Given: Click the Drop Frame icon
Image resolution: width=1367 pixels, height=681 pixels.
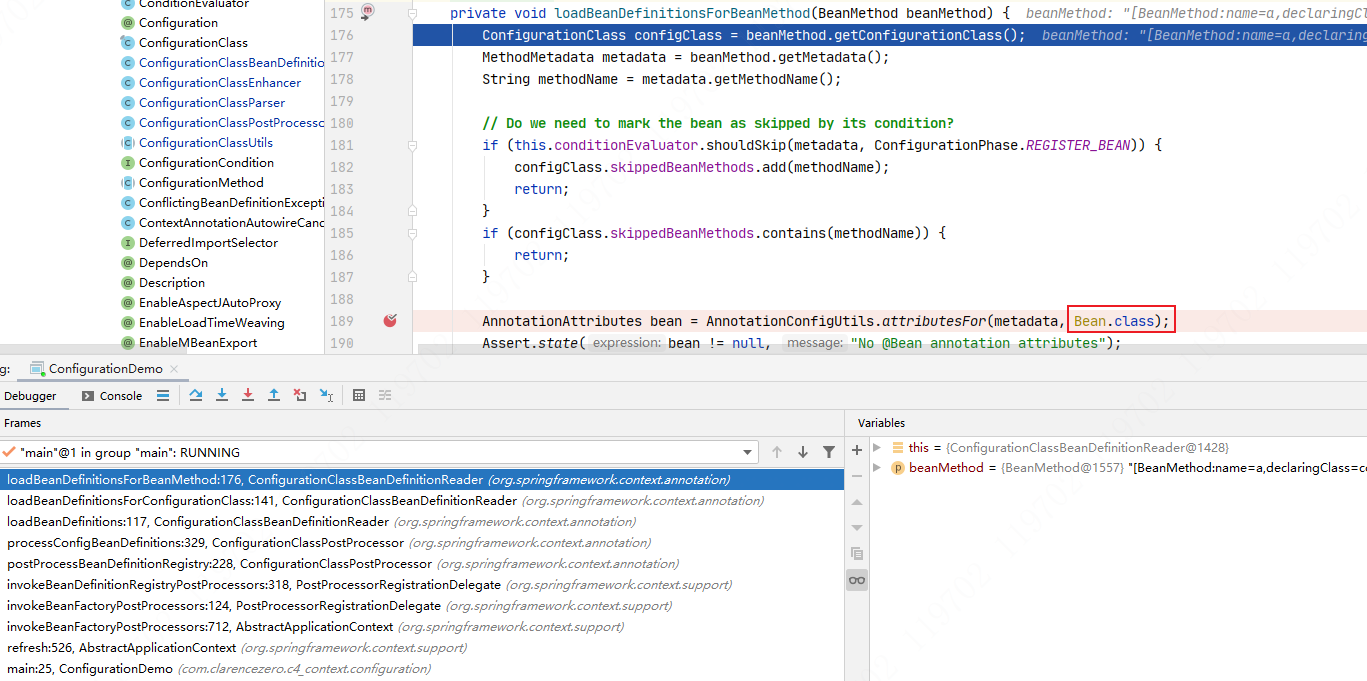Looking at the screenshot, I should pyautogui.click(x=300, y=396).
